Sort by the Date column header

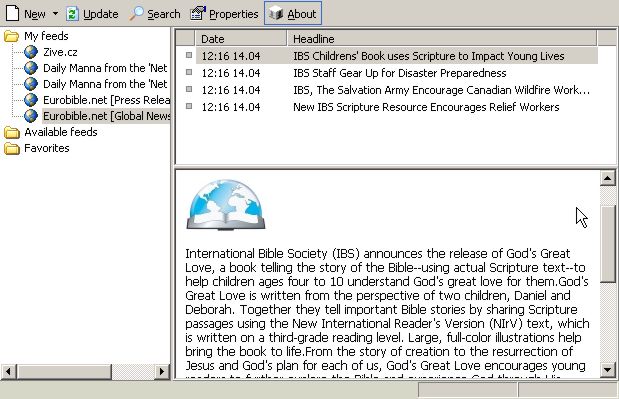pos(241,39)
